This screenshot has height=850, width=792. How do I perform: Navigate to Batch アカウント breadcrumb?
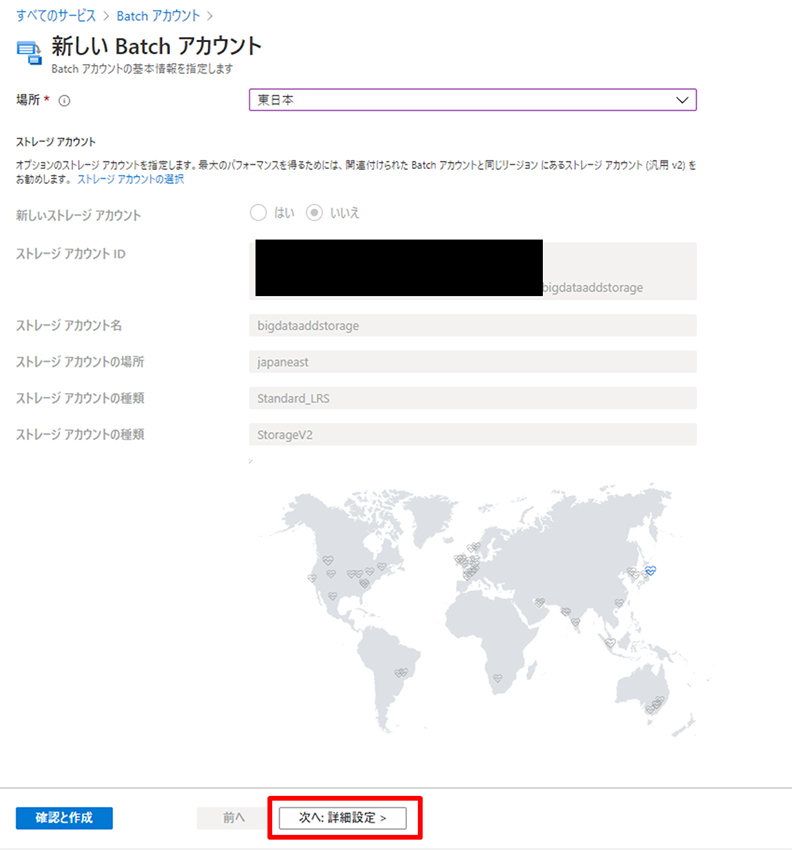(x=158, y=16)
